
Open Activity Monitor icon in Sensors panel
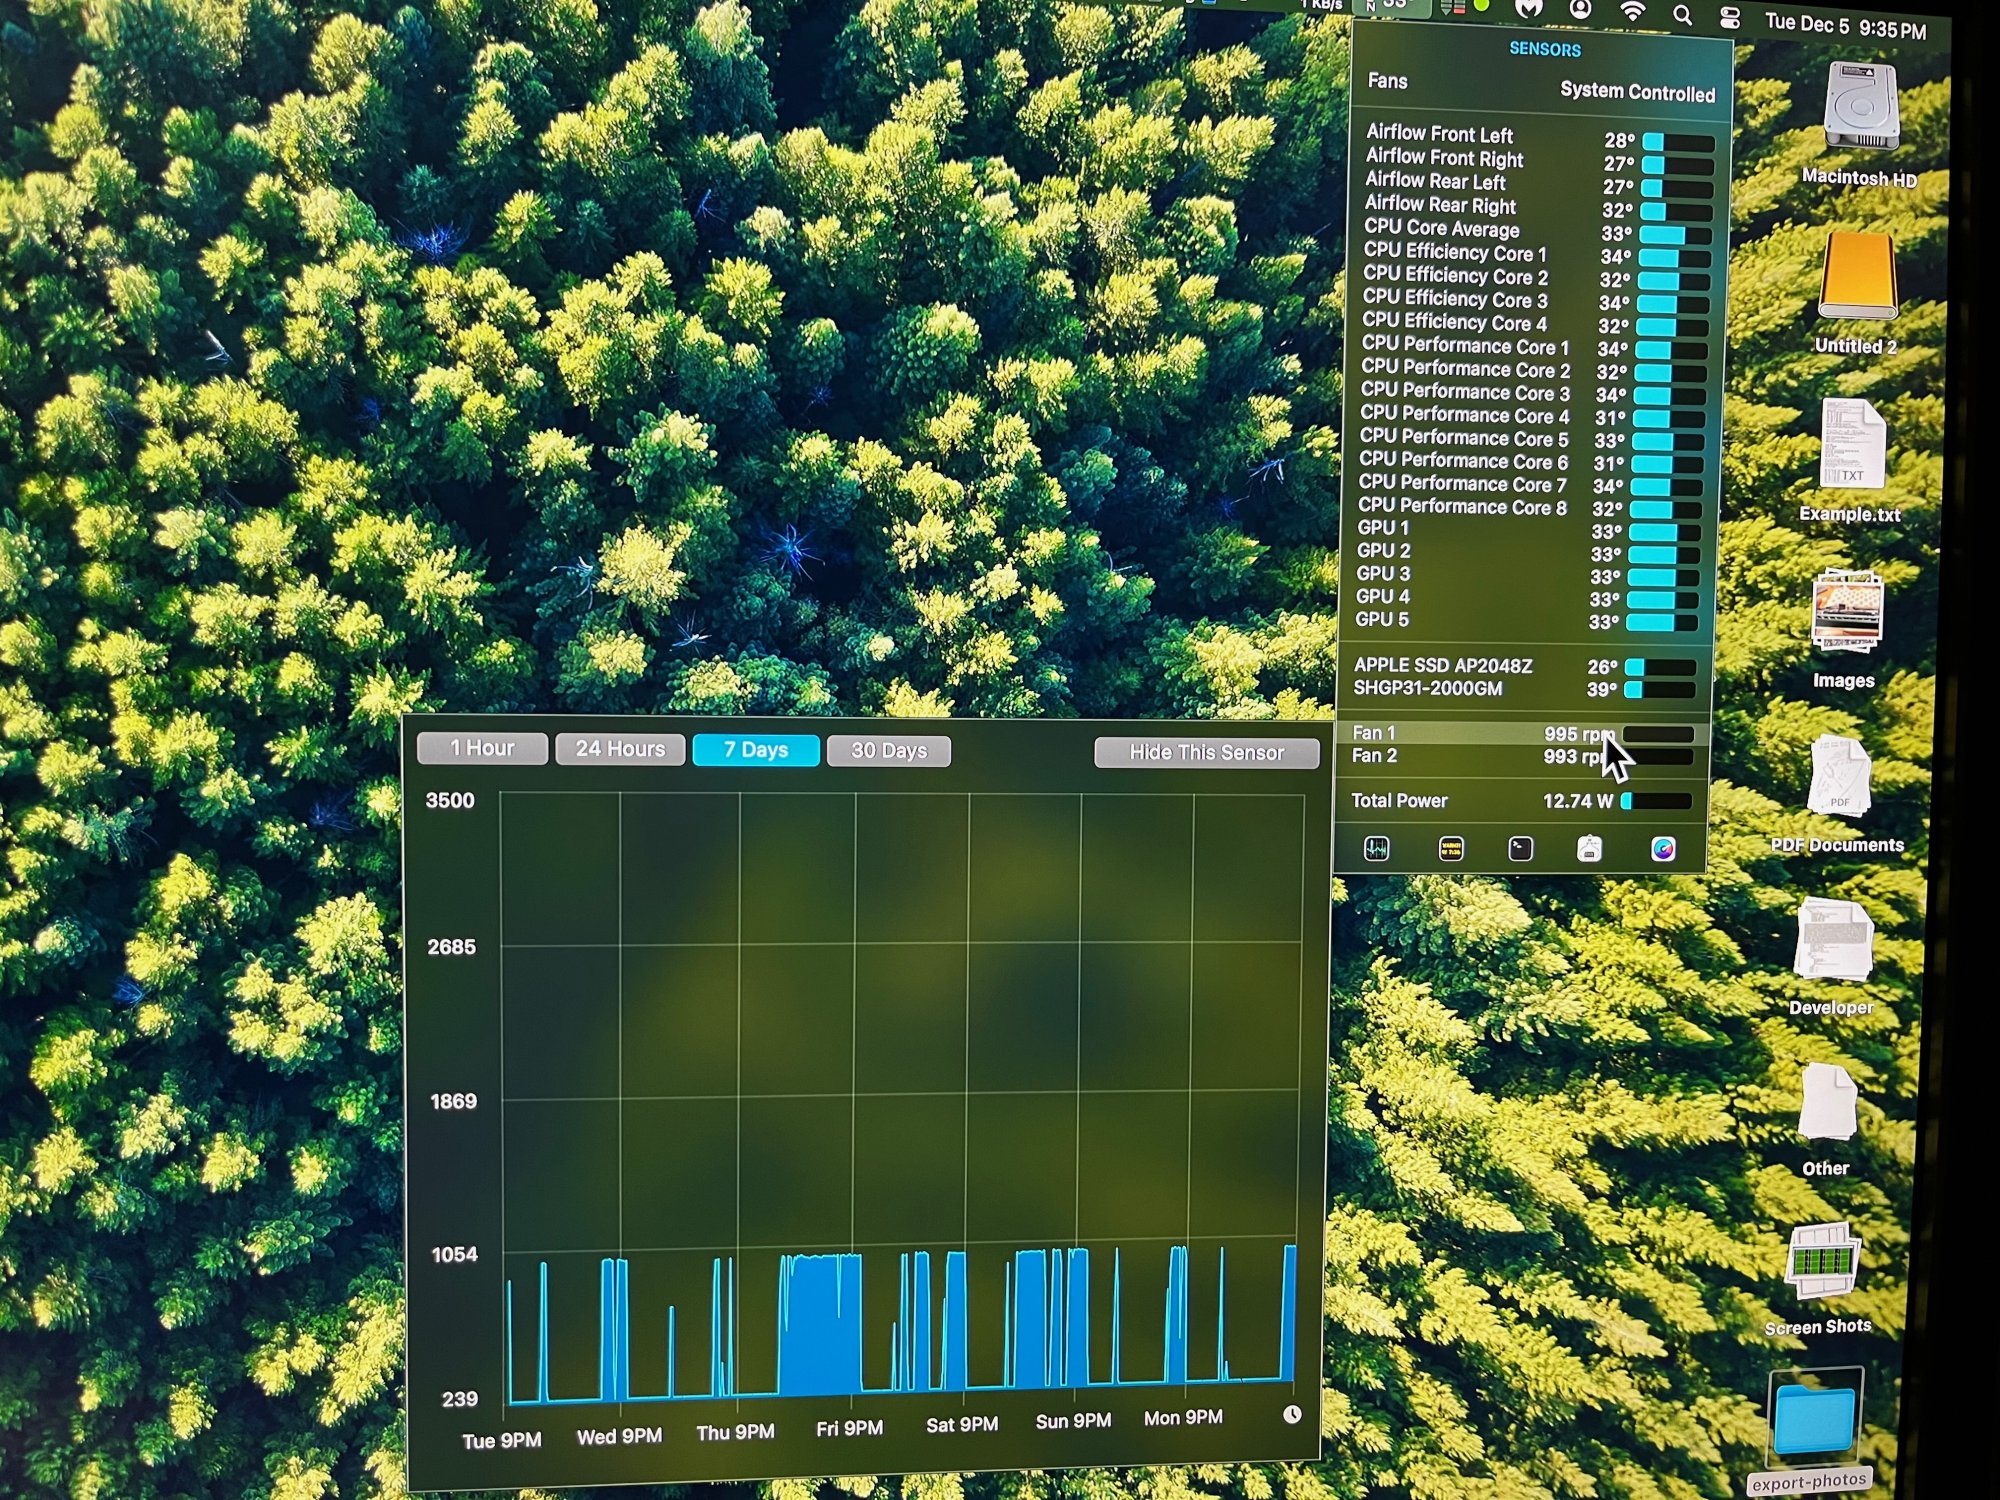1376,849
